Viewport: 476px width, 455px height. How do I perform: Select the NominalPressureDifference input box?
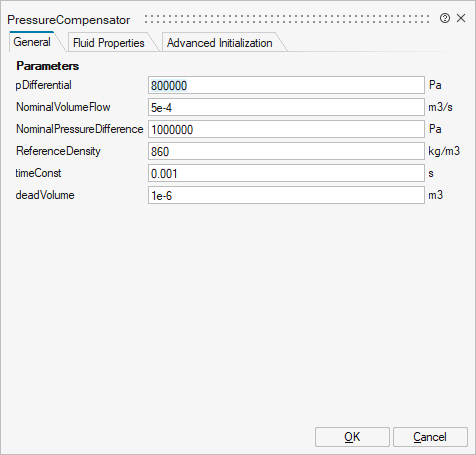286,129
